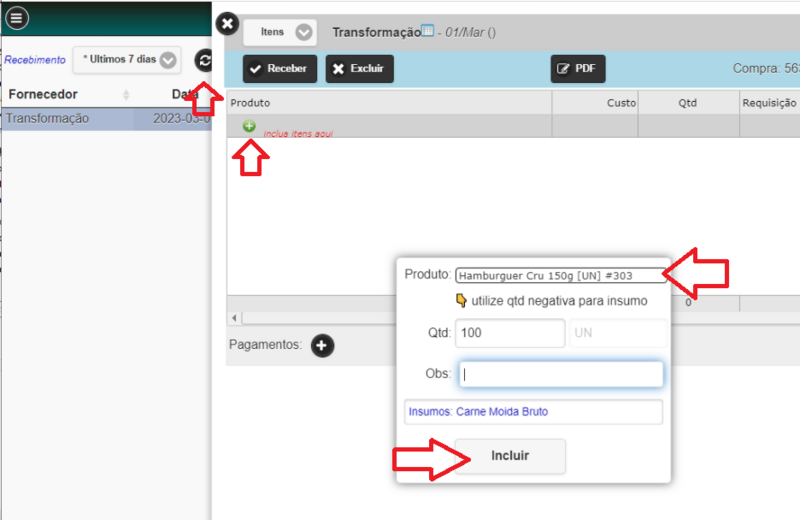800x520 pixels.
Task: Add a payment with the Pagamentos plus icon
Action: tap(322, 345)
